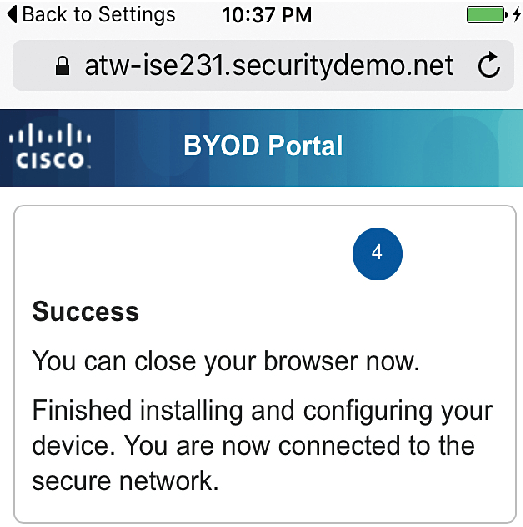Select the step 4 circle indicator
This screenshot has width=523, height=527.
[x=378, y=253]
